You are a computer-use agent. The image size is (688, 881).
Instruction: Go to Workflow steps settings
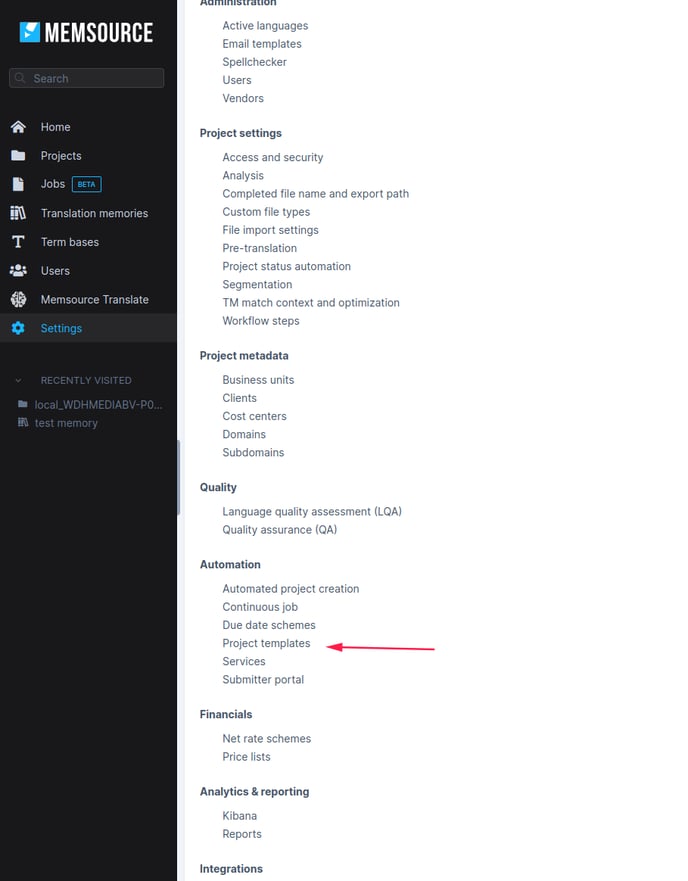[261, 321]
